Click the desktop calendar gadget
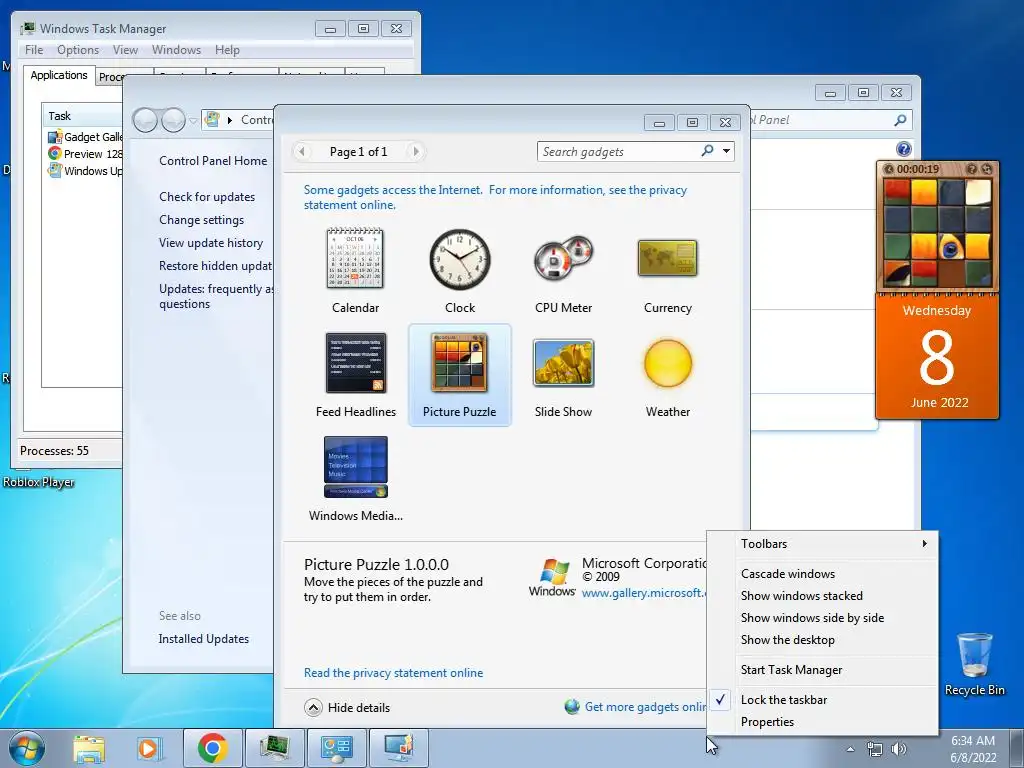This screenshot has height=768, width=1024. coord(936,356)
